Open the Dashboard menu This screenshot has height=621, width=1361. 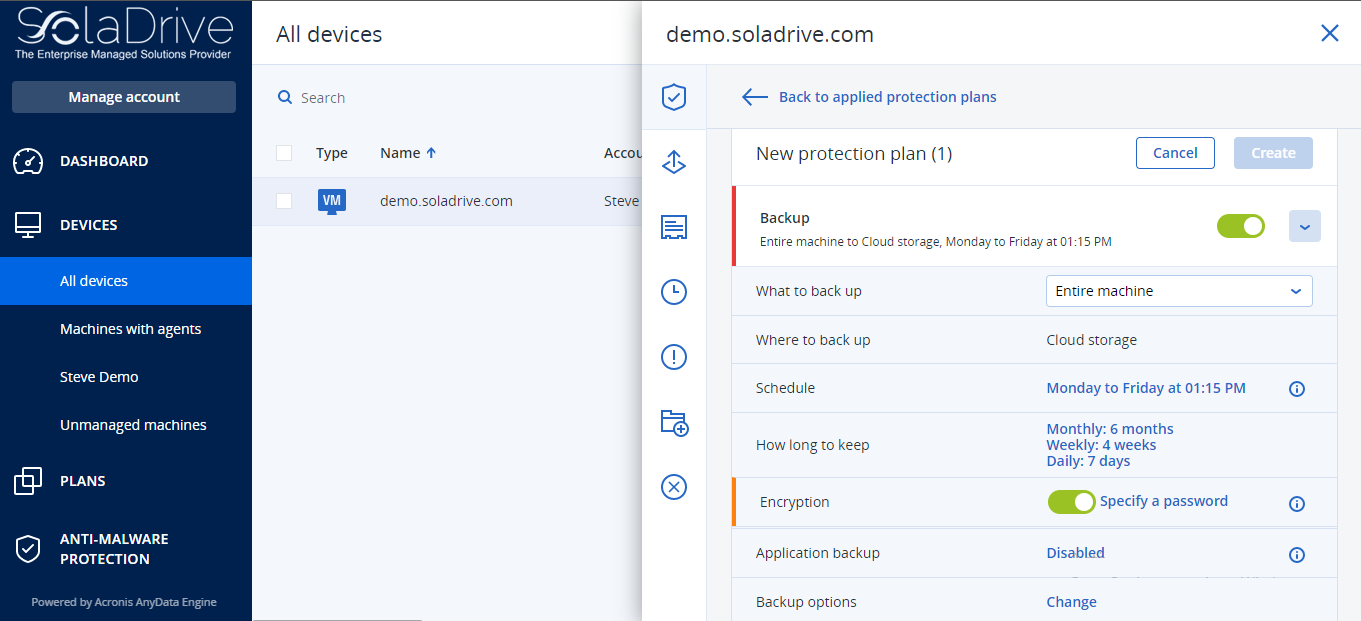click(x=104, y=161)
